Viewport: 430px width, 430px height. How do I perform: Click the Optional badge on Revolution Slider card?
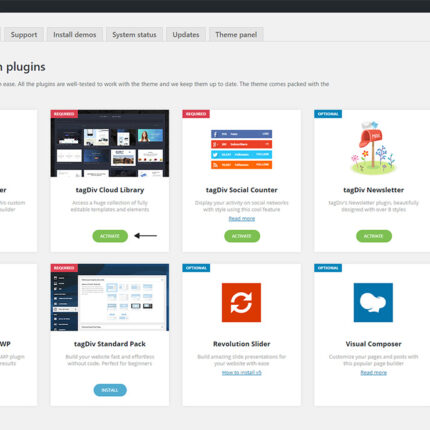196,268
